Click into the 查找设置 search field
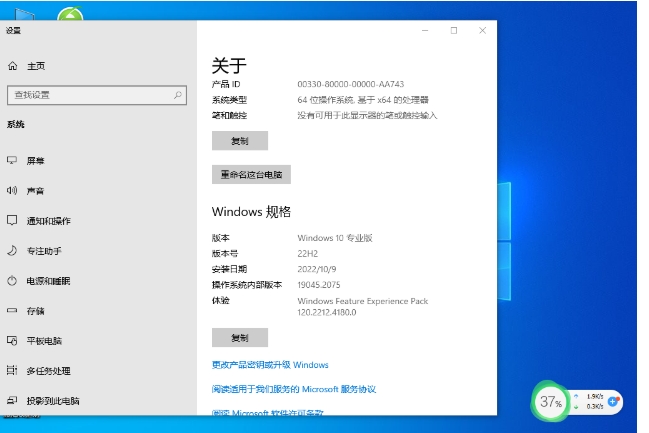 tap(88, 95)
